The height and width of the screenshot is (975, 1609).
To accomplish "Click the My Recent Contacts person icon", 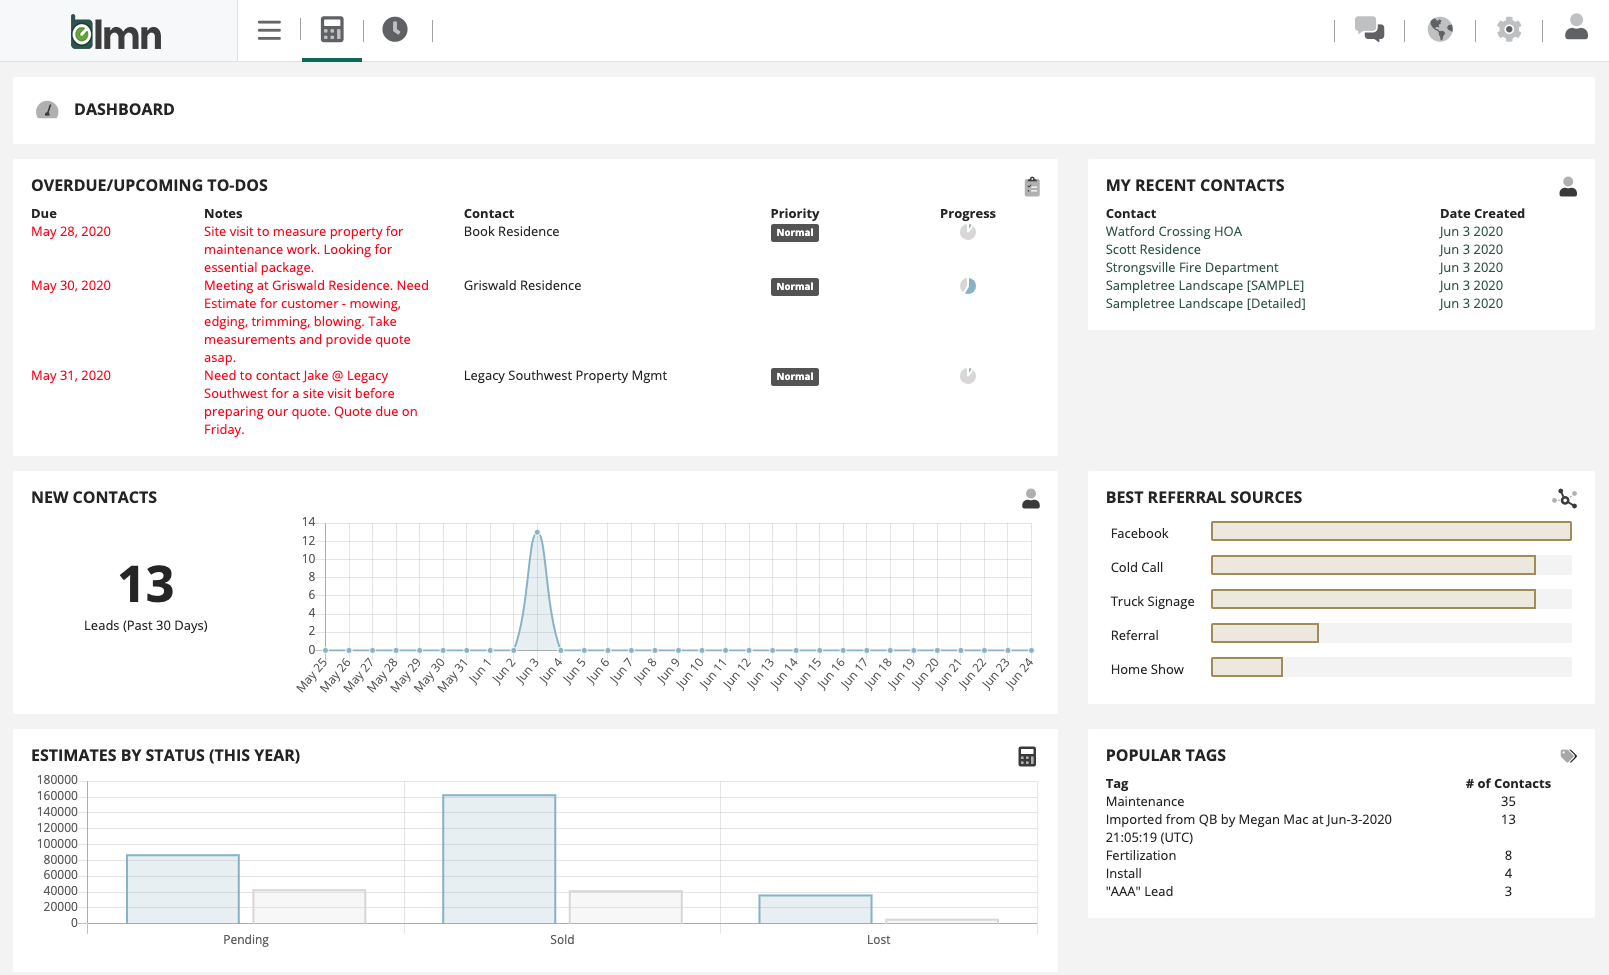I will [1568, 186].
